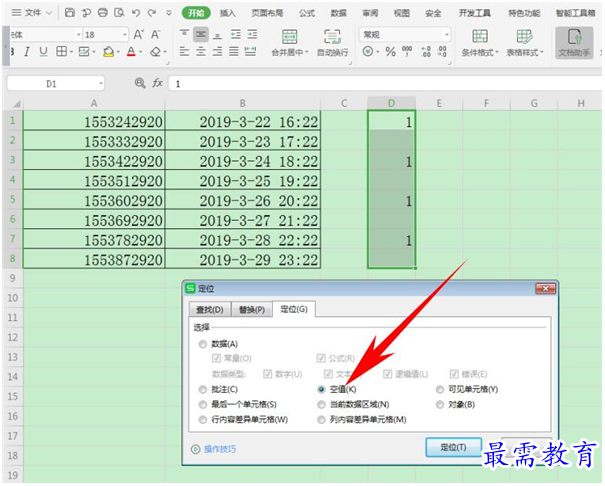Select the 对象(B) radio button
The height and width of the screenshot is (486, 605).
tap(440, 405)
